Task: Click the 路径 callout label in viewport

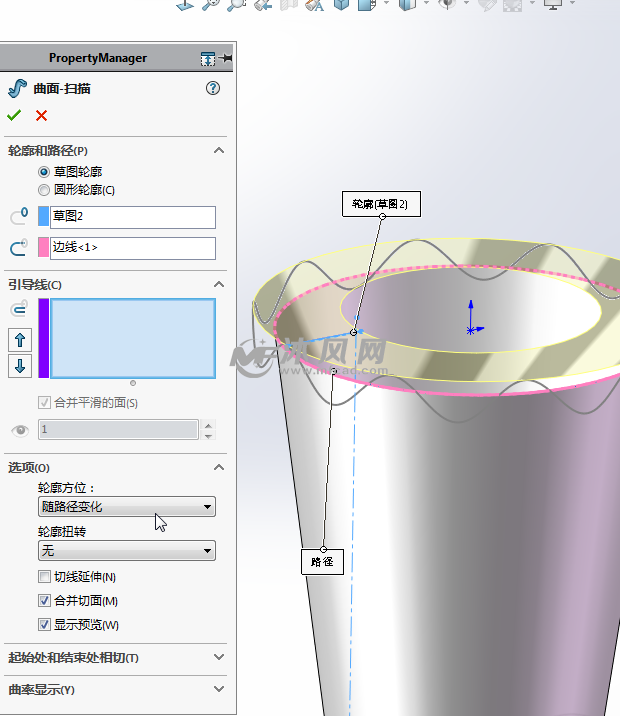Action: pyautogui.click(x=322, y=562)
